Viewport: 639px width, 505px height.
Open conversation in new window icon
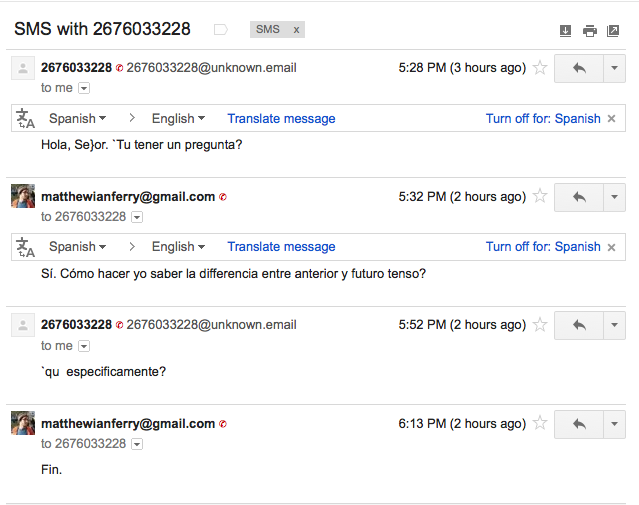point(613,31)
